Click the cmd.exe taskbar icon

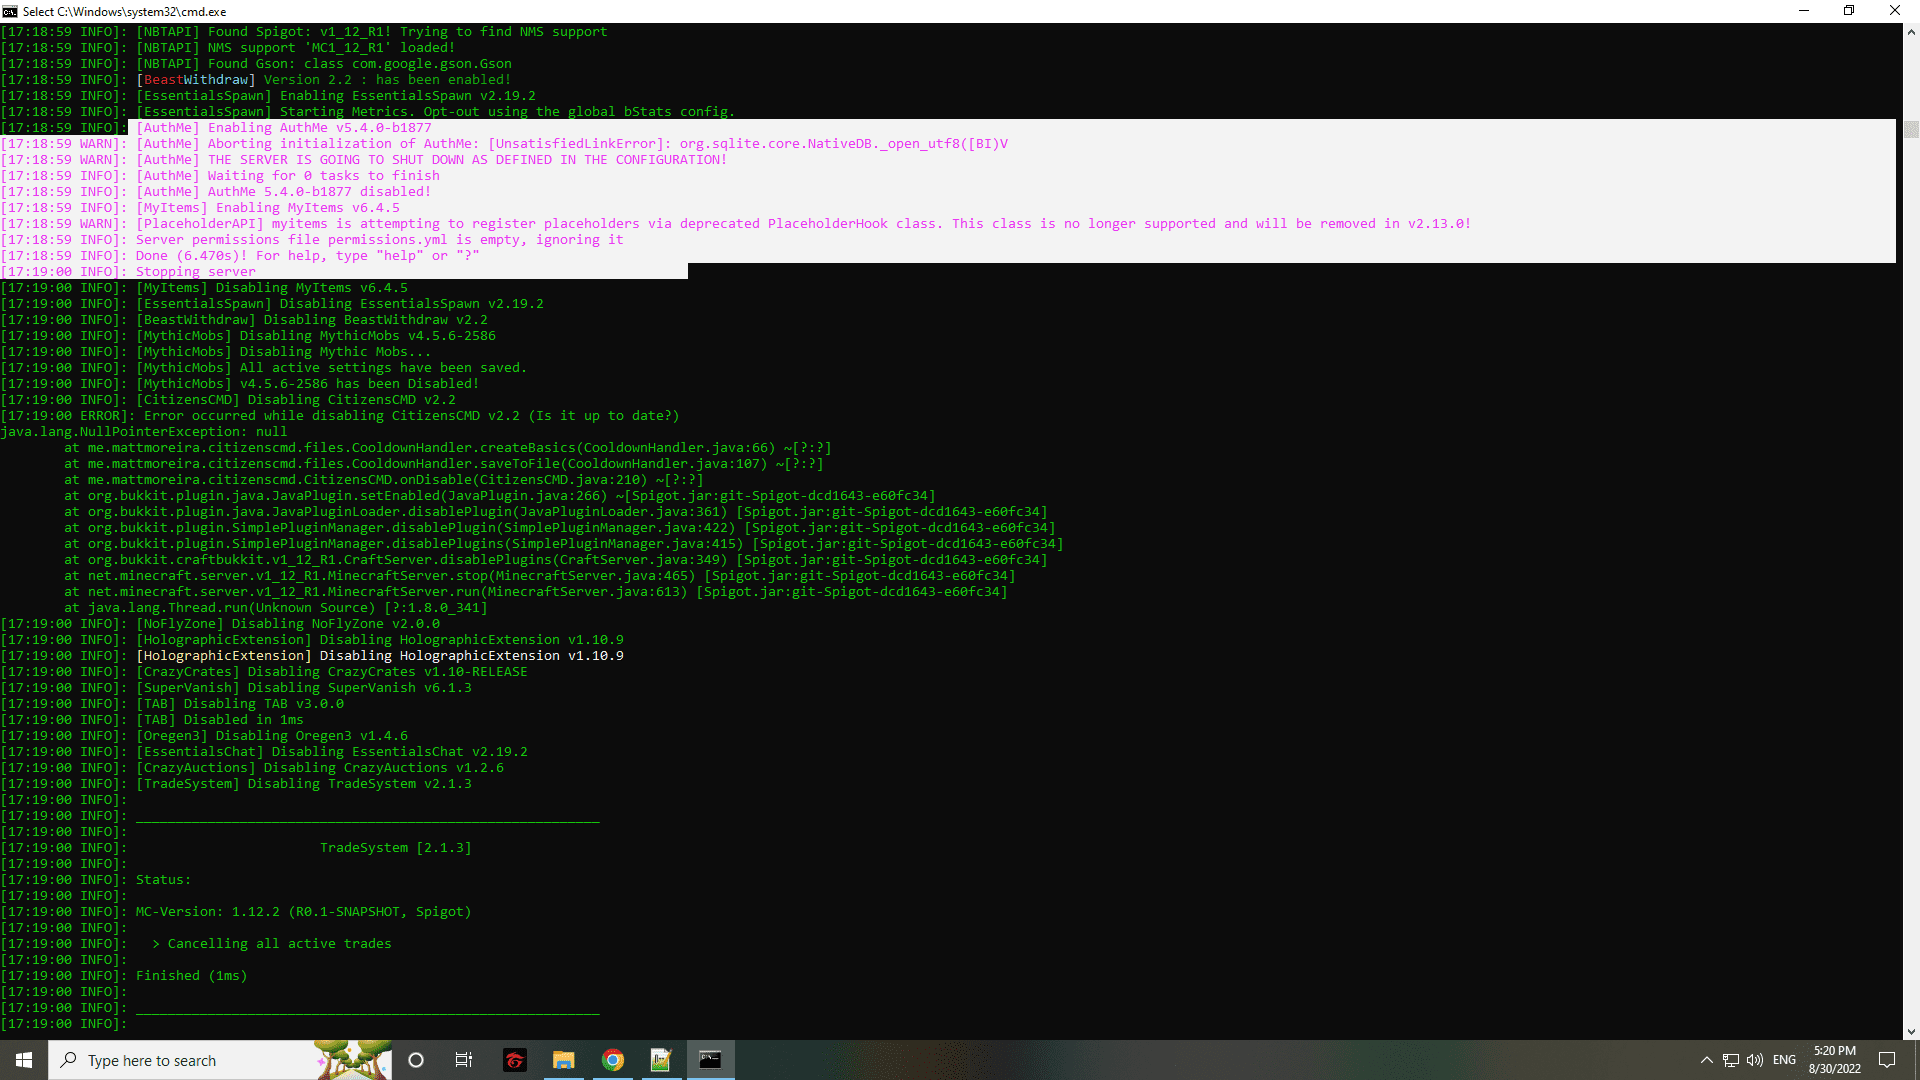pos(710,1060)
